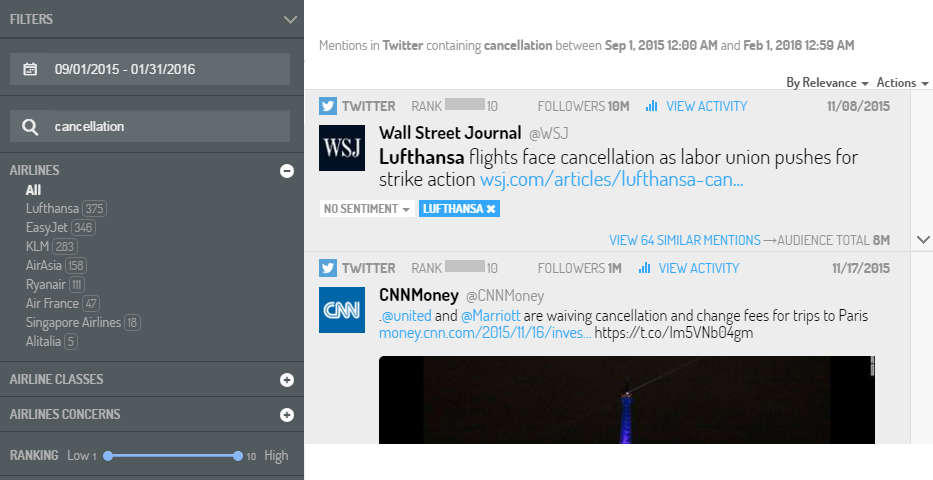
Task: Expand the Airline Classes section
Action: click(287, 379)
